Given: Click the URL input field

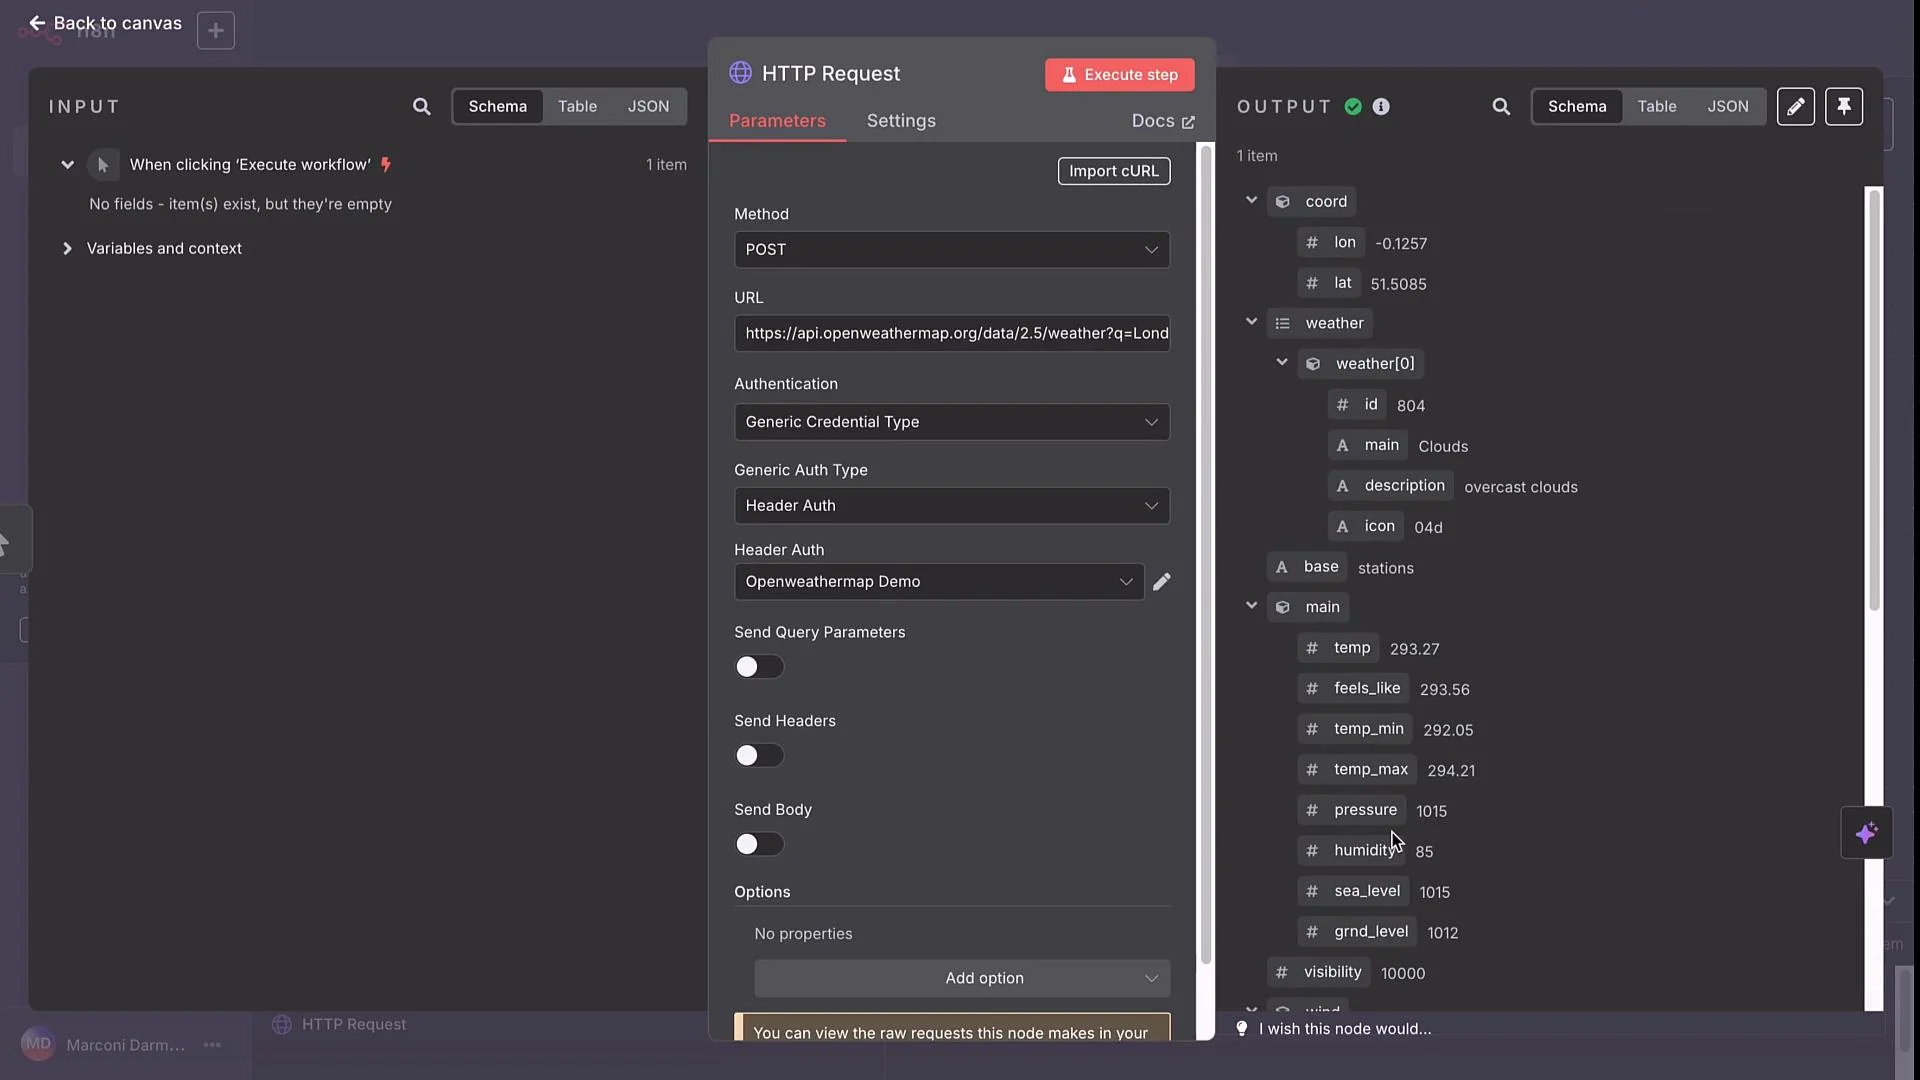Looking at the screenshot, I should point(952,334).
